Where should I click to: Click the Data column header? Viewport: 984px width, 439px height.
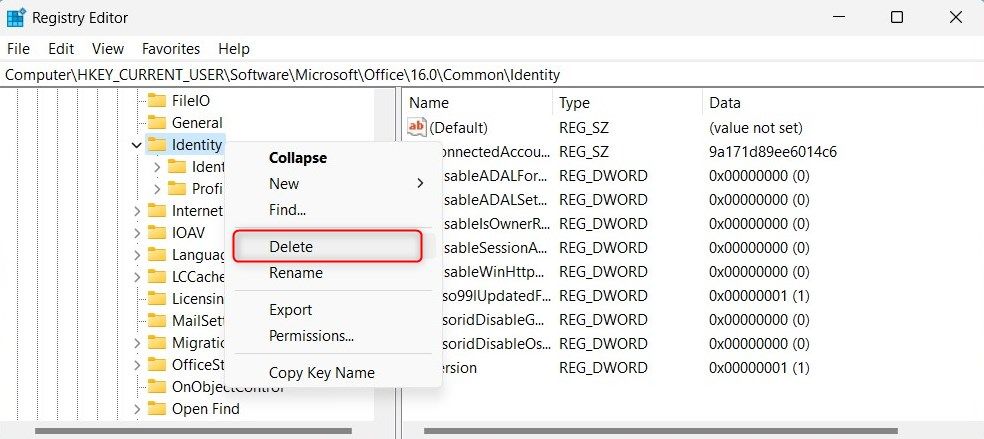click(725, 102)
